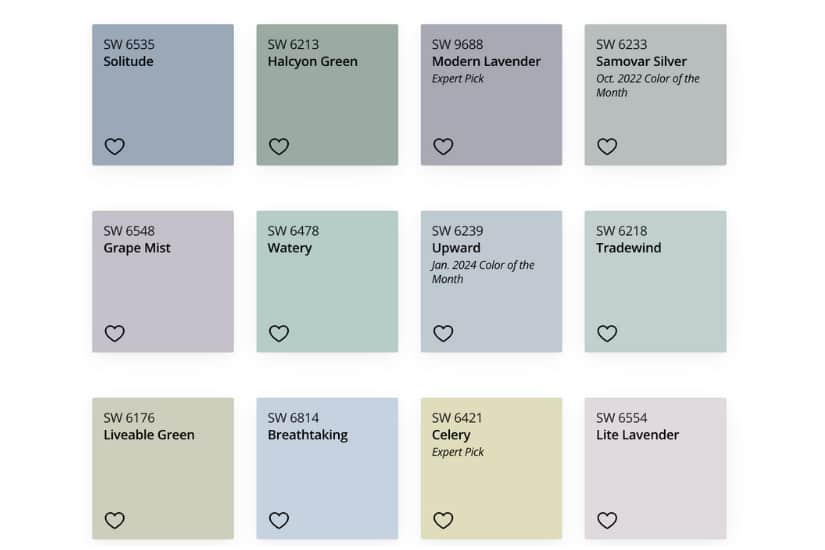Viewport: 825px width, 550px height.
Task: Click "Oct. 2022 Color of the Month" label
Action: (x=647, y=86)
